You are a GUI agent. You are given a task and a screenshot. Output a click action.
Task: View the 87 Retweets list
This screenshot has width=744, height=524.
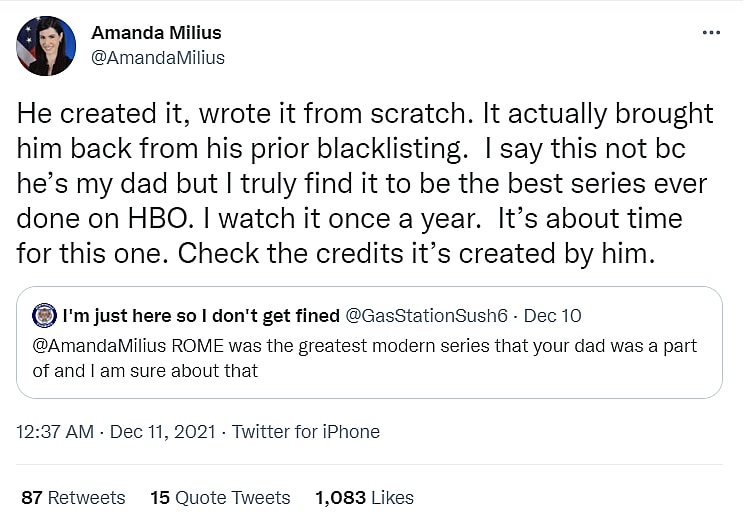[x=73, y=497]
